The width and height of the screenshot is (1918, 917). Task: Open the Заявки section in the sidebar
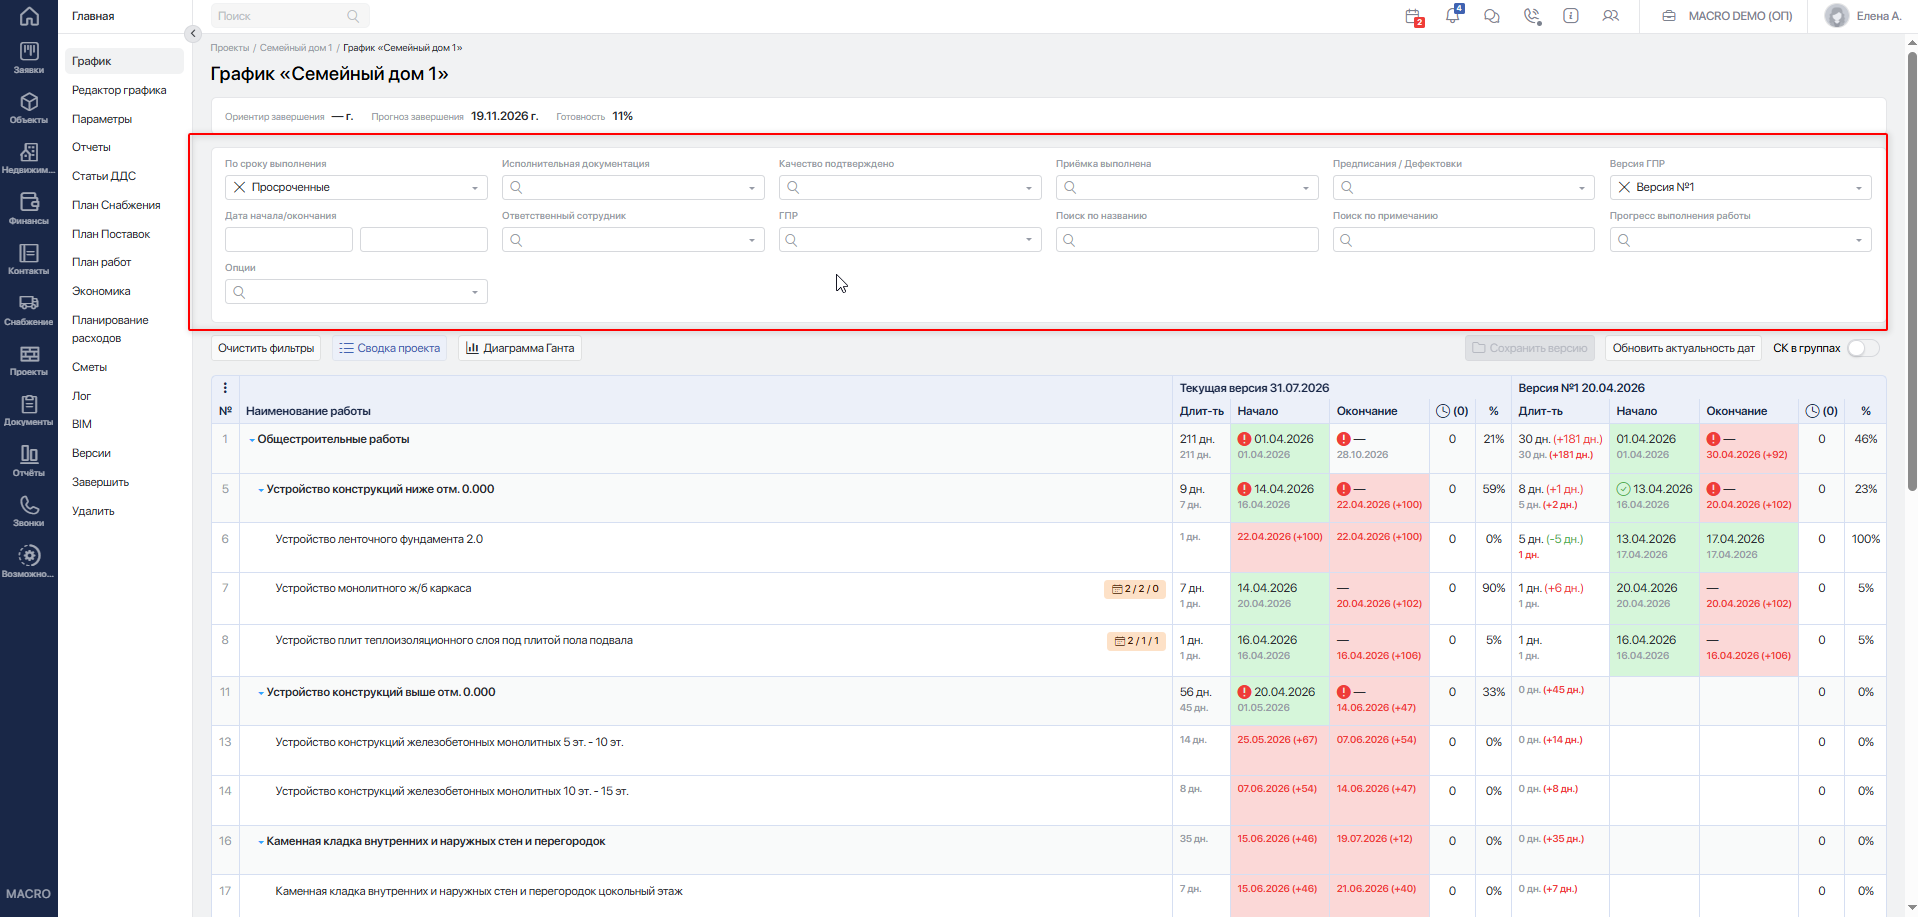click(29, 57)
